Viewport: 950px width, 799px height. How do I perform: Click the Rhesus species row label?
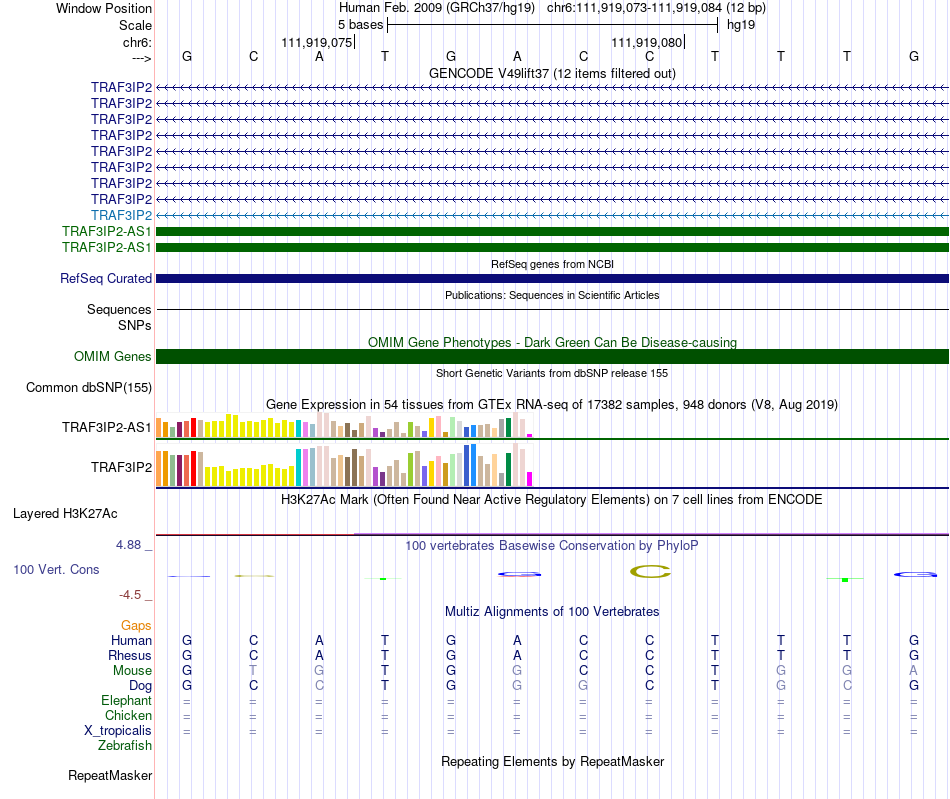130,655
